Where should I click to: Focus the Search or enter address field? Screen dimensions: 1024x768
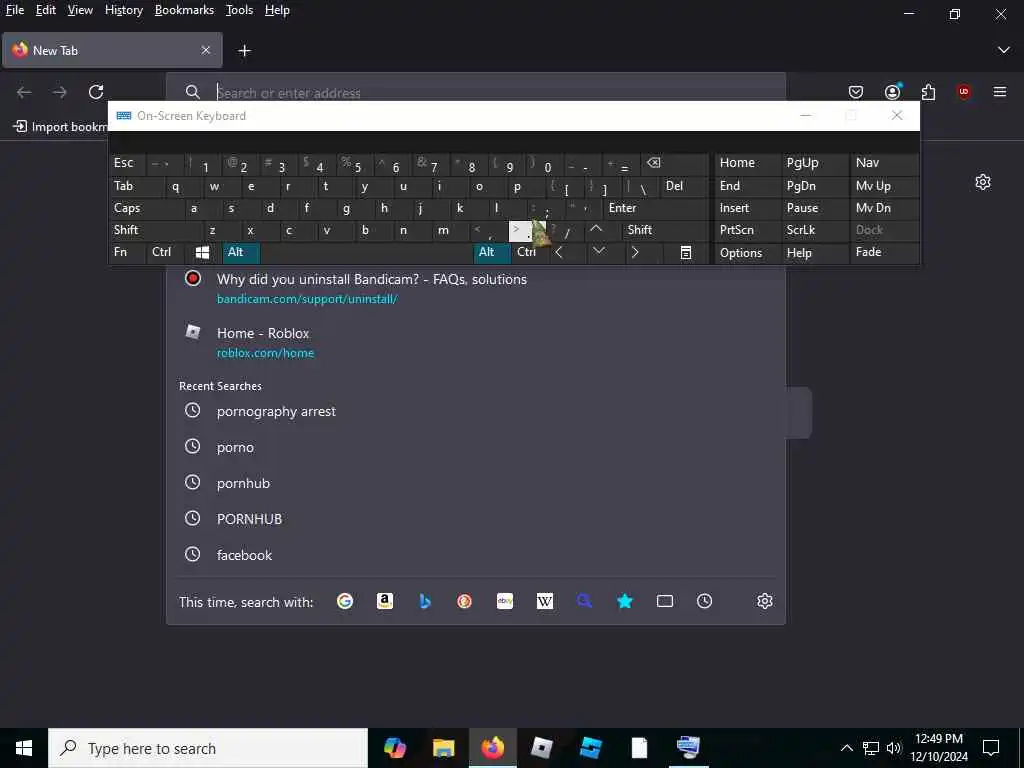click(475, 92)
